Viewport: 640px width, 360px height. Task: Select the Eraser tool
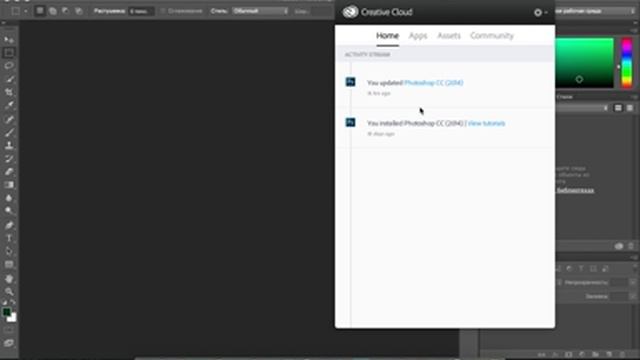[x=9, y=171]
